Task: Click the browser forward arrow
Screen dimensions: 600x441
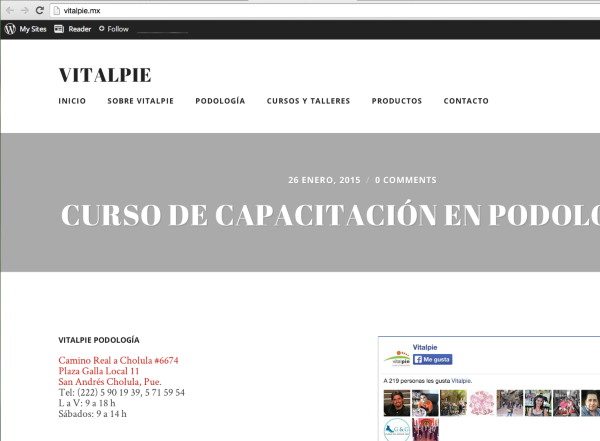Action: click(24, 10)
